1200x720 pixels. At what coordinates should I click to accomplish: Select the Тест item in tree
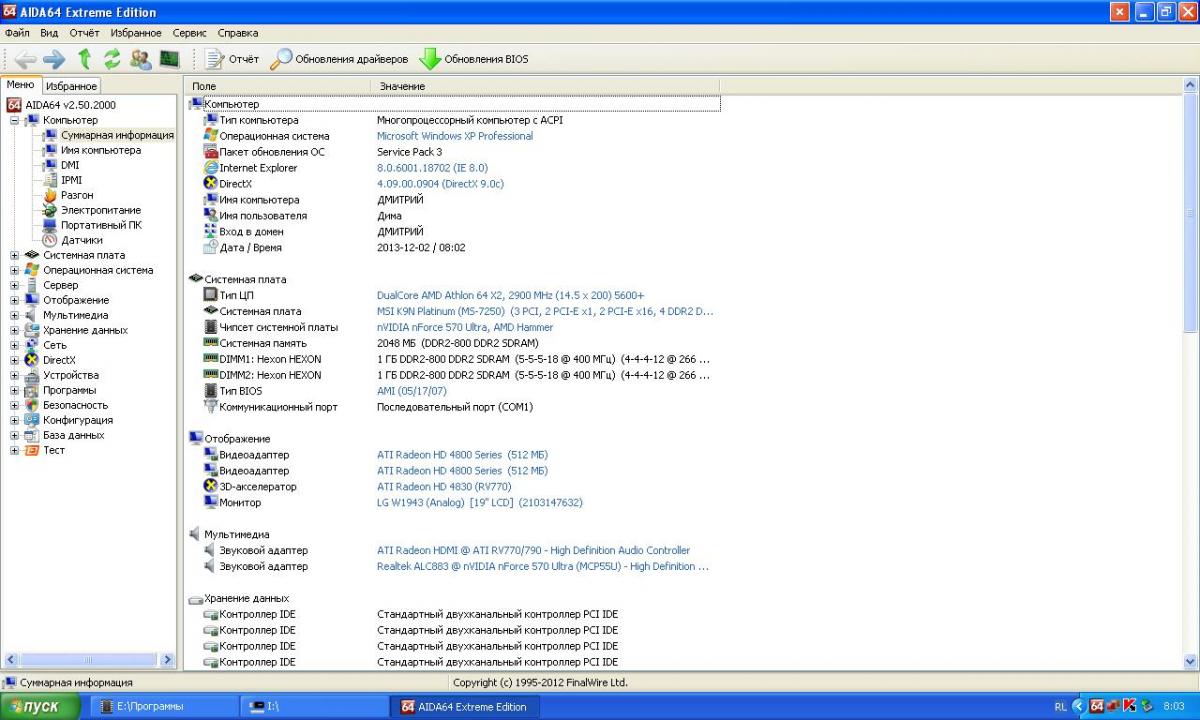54,450
